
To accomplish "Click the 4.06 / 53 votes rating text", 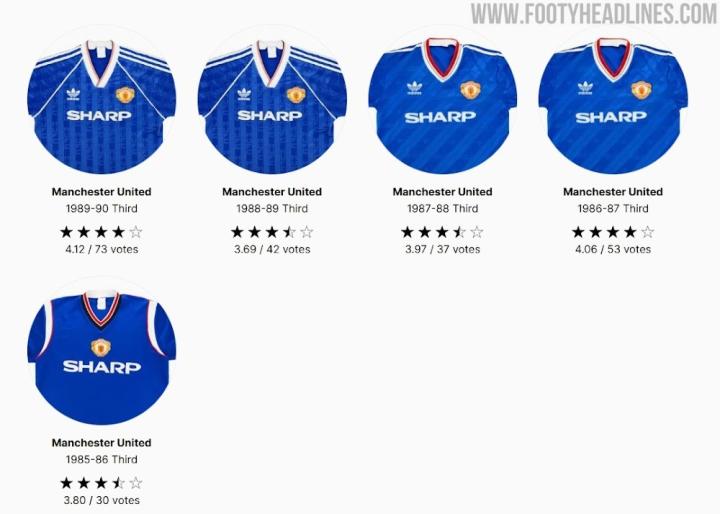I will point(613,249).
